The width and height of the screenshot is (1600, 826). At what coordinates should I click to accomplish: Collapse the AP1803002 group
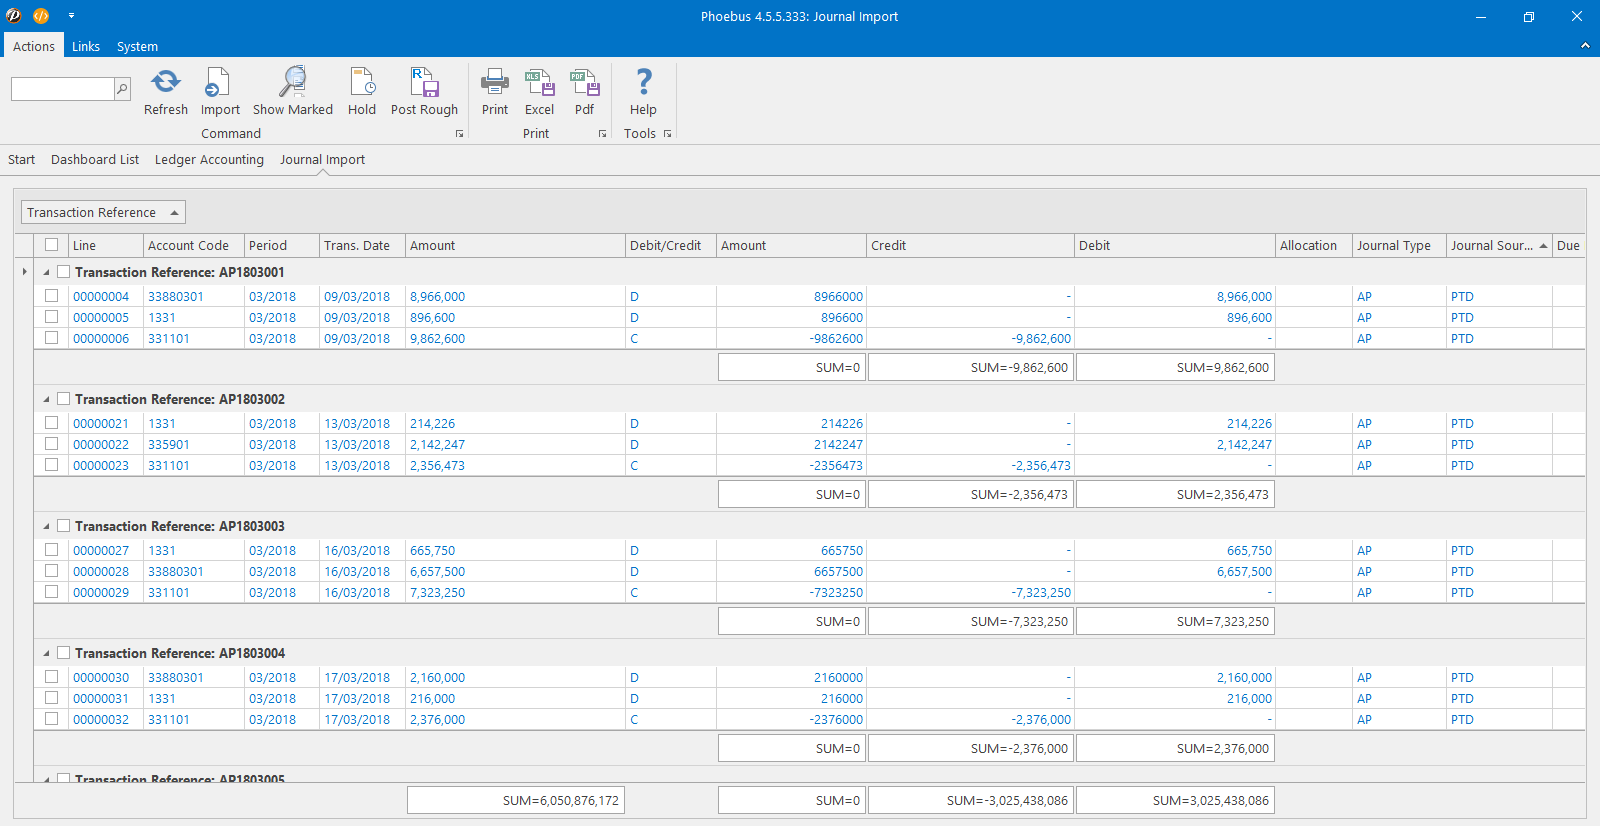pyautogui.click(x=46, y=399)
